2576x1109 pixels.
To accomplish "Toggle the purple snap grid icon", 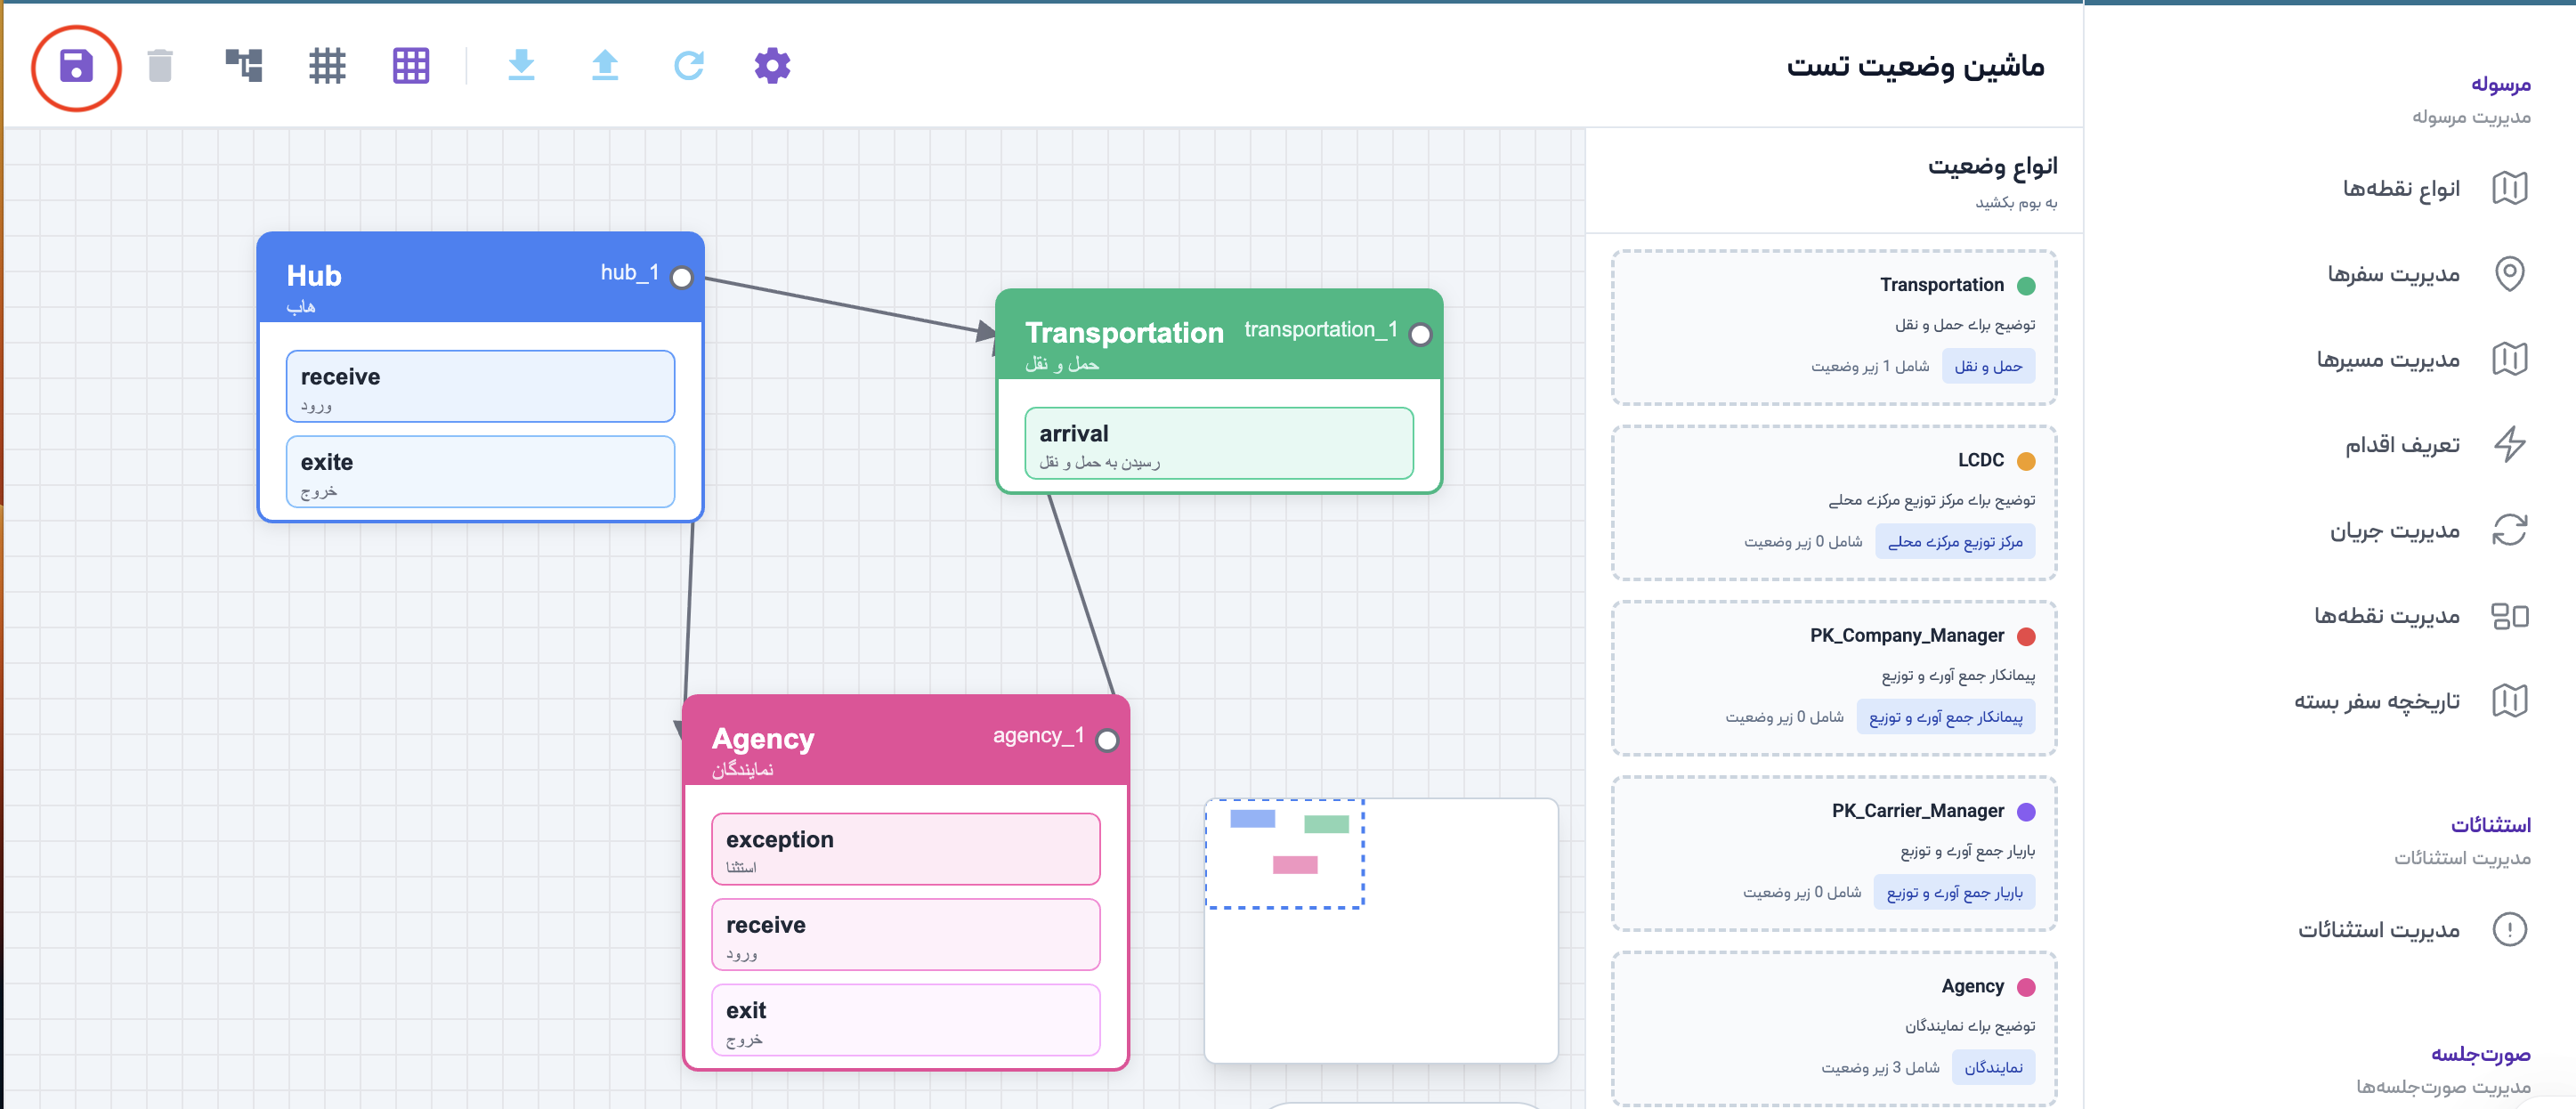I will 410,66.
